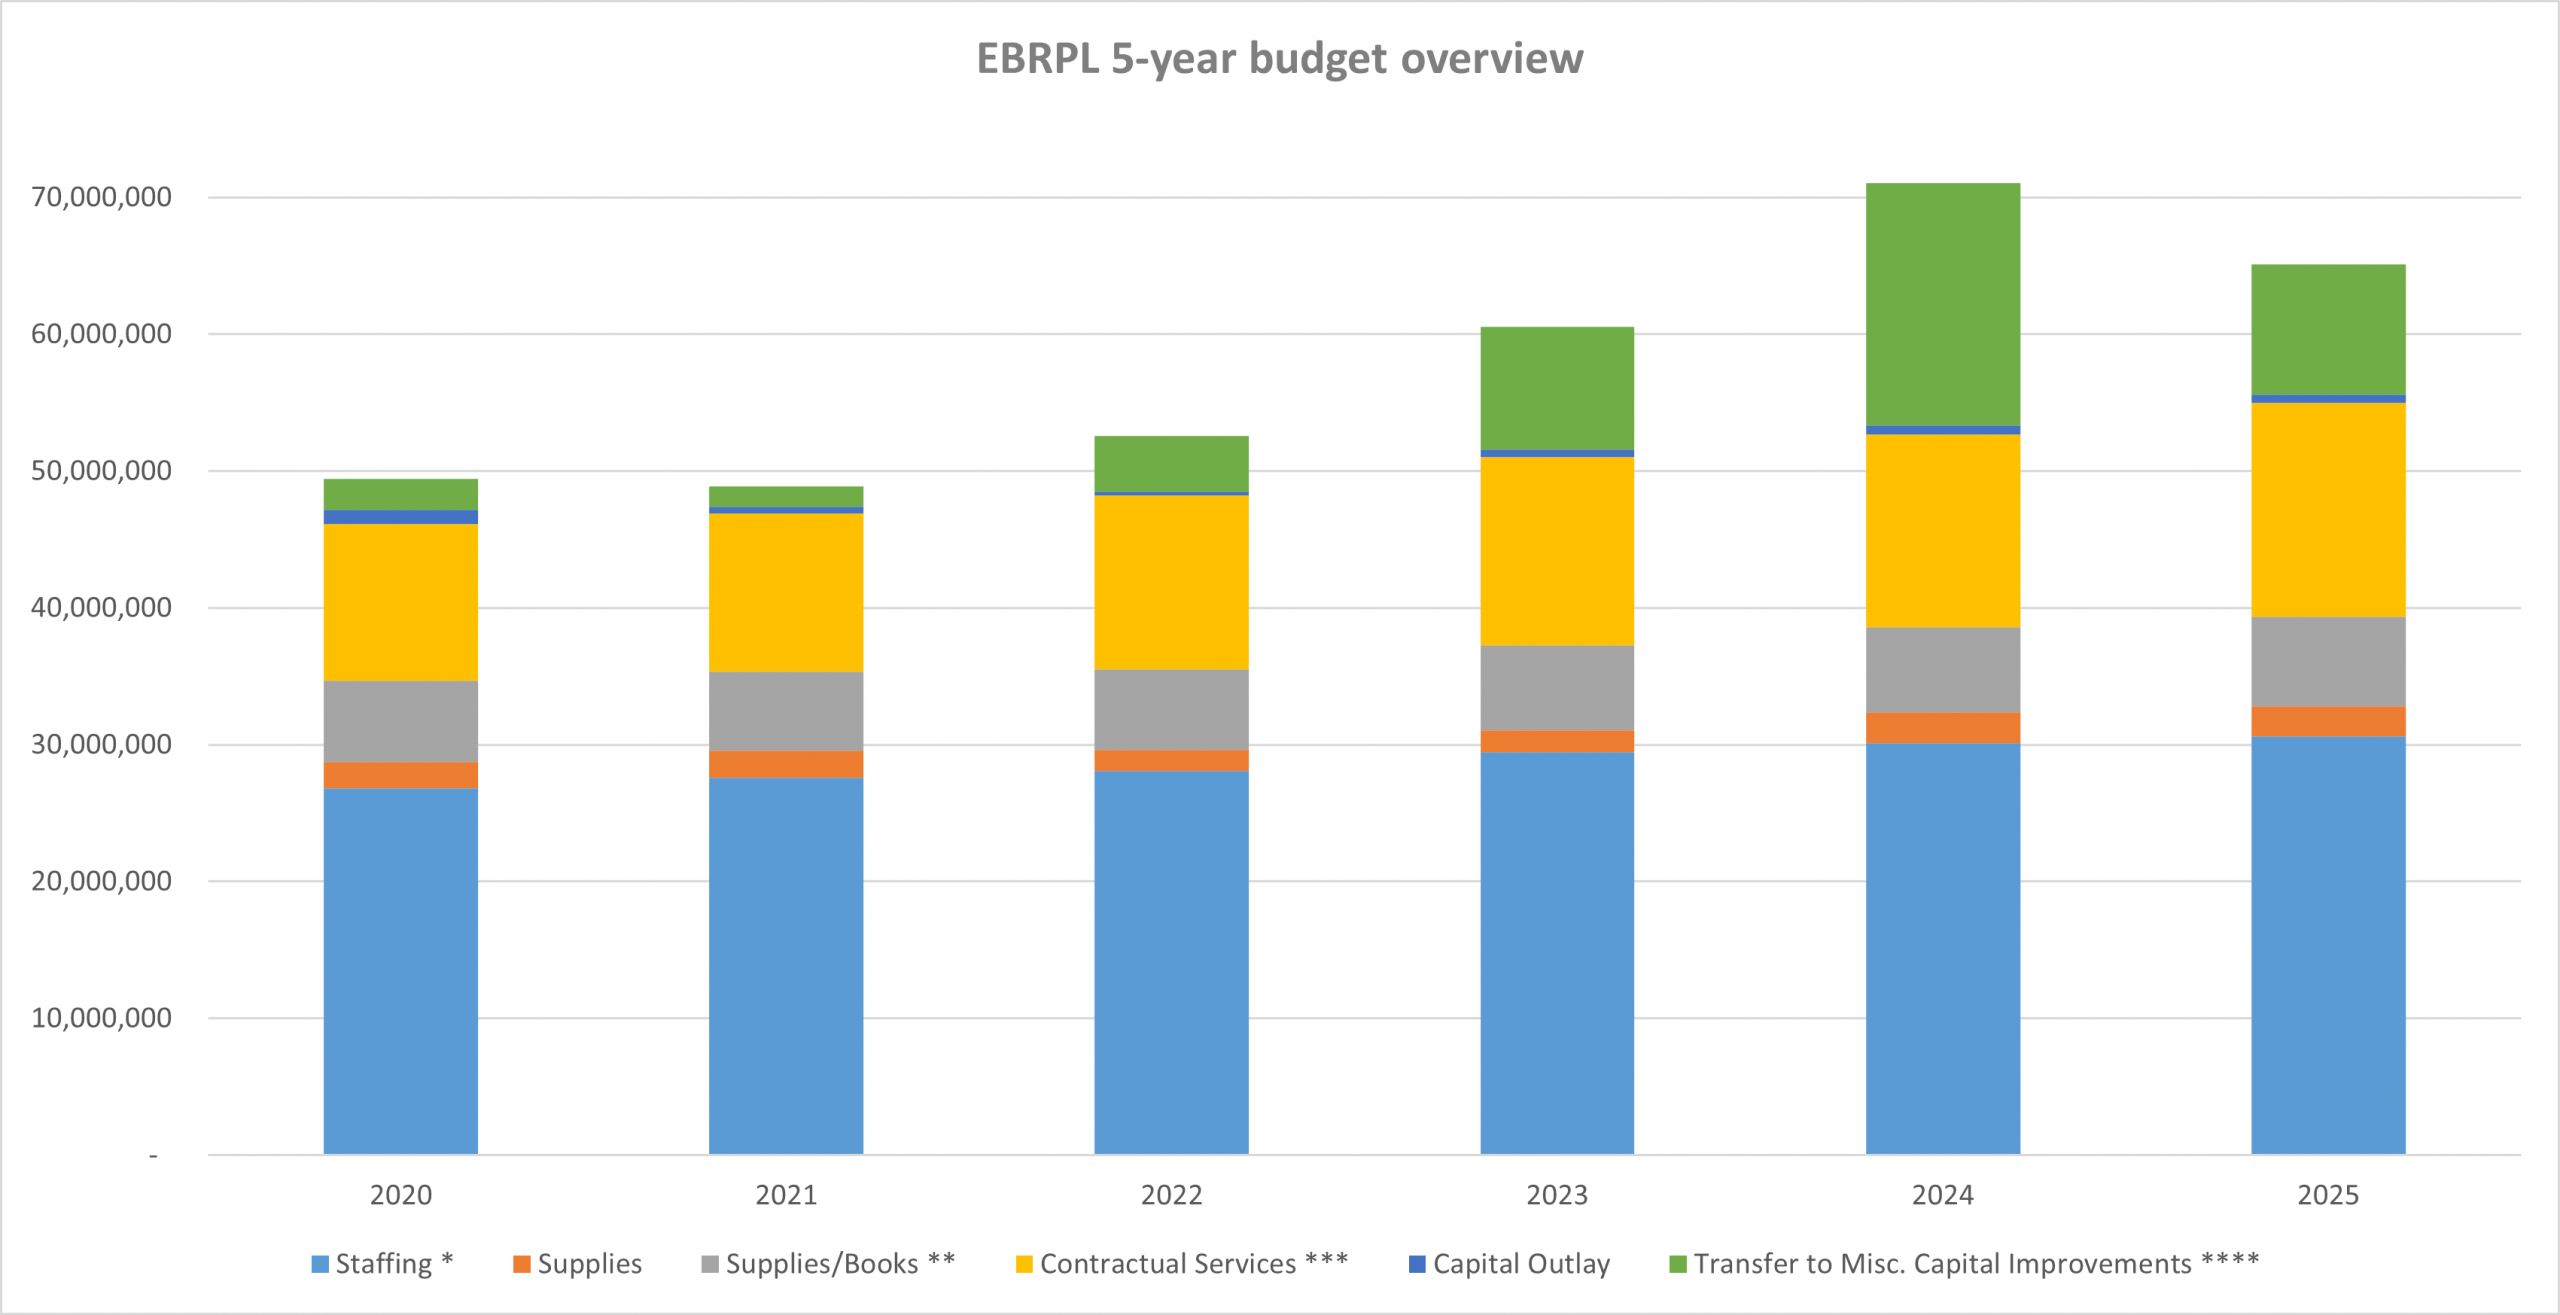The width and height of the screenshot is (2560, 1315).
Task: Click the 50,000,000 y-axis label
Action: coord(101,471)
